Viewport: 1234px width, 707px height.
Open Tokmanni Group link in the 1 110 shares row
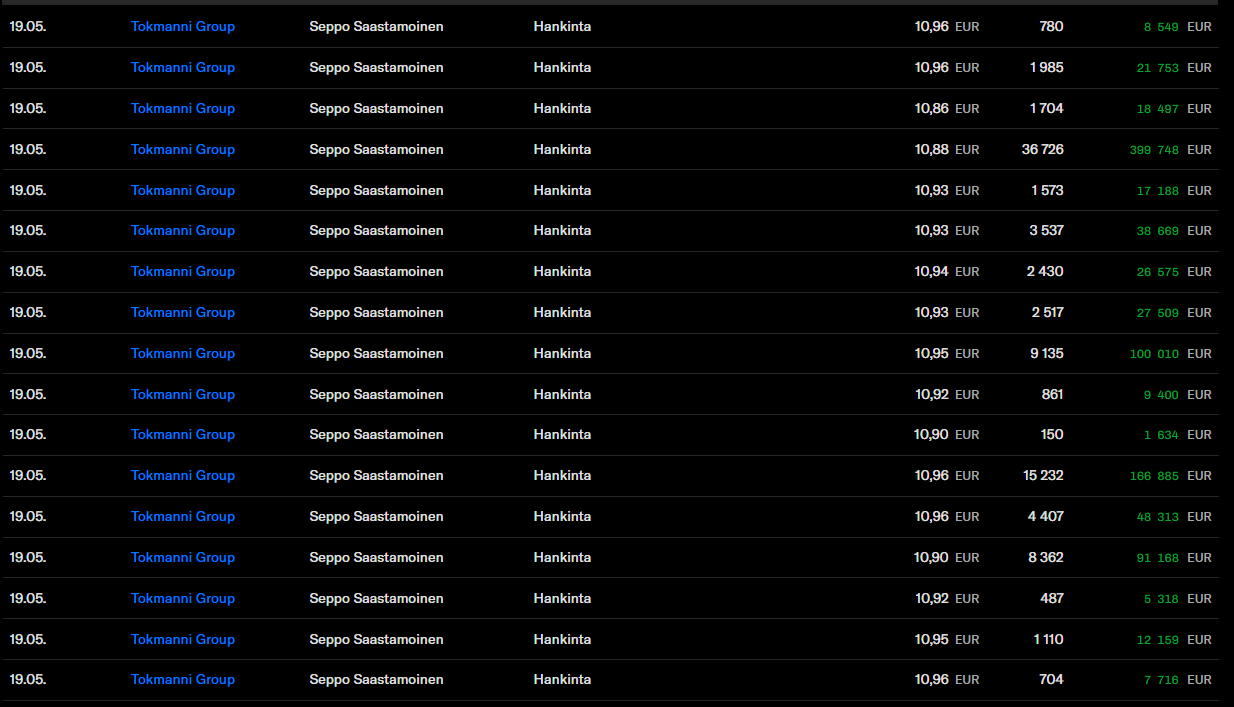tap(183, 639)
